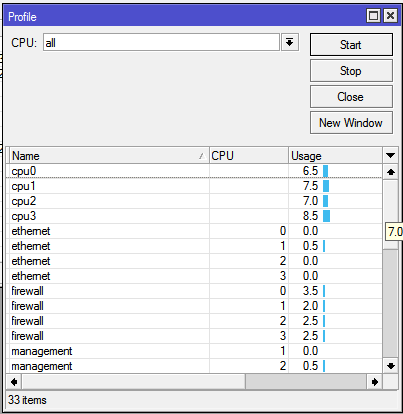403x414 pixels.
Task: Open the CPU selection dropdown arrow
Action: click(289, 42)
